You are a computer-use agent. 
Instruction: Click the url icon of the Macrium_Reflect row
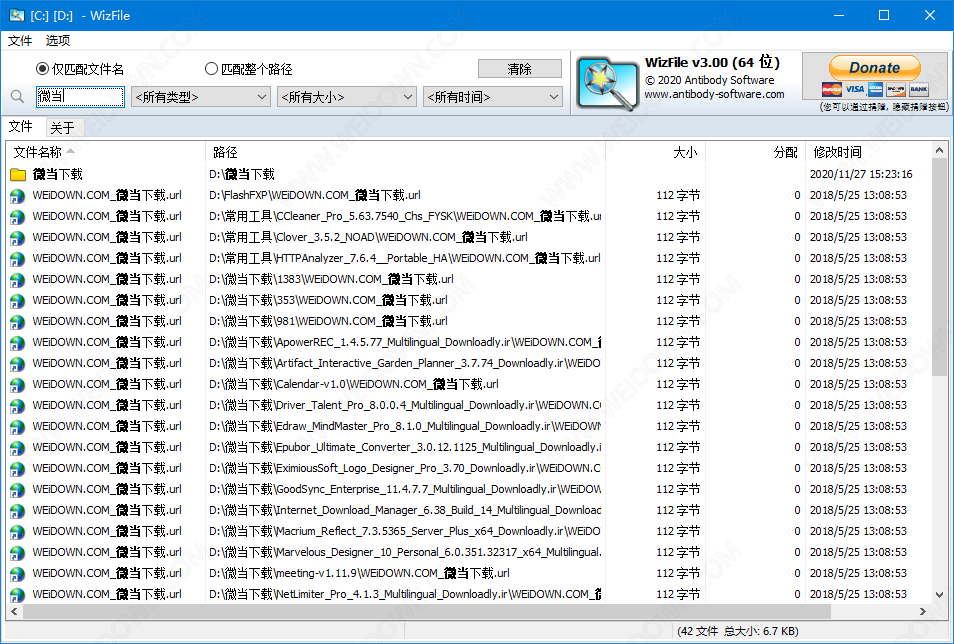pos(18,532)
